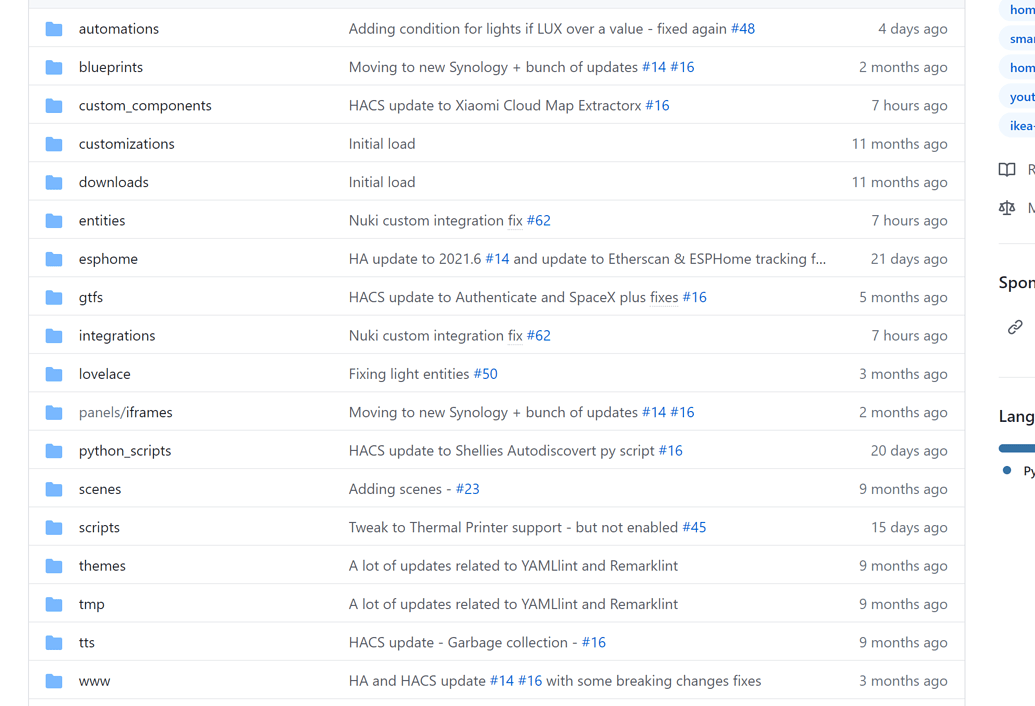Open the scripts directory

pos(99,527)
